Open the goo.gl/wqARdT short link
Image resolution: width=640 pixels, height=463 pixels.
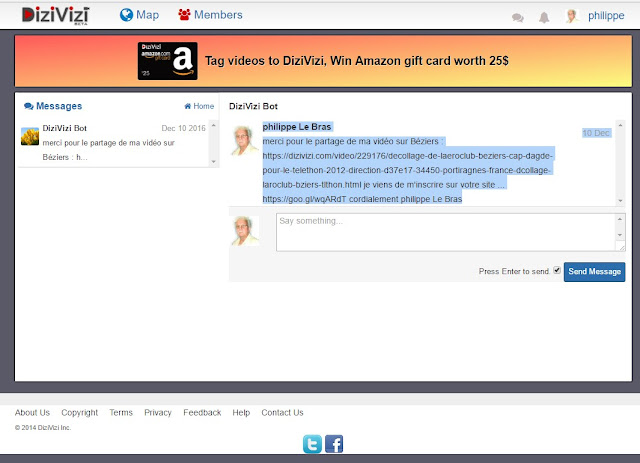[x=304, y=199]
